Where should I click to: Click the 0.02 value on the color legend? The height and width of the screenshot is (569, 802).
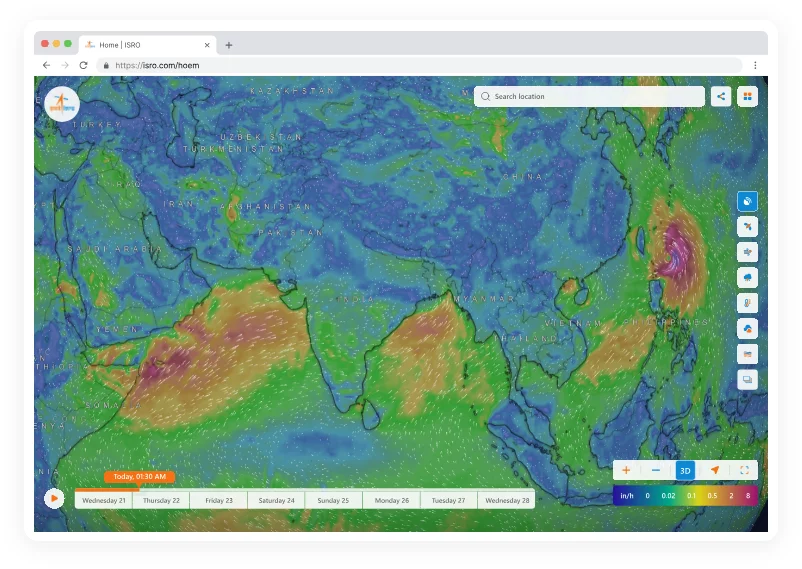(668, 496)
